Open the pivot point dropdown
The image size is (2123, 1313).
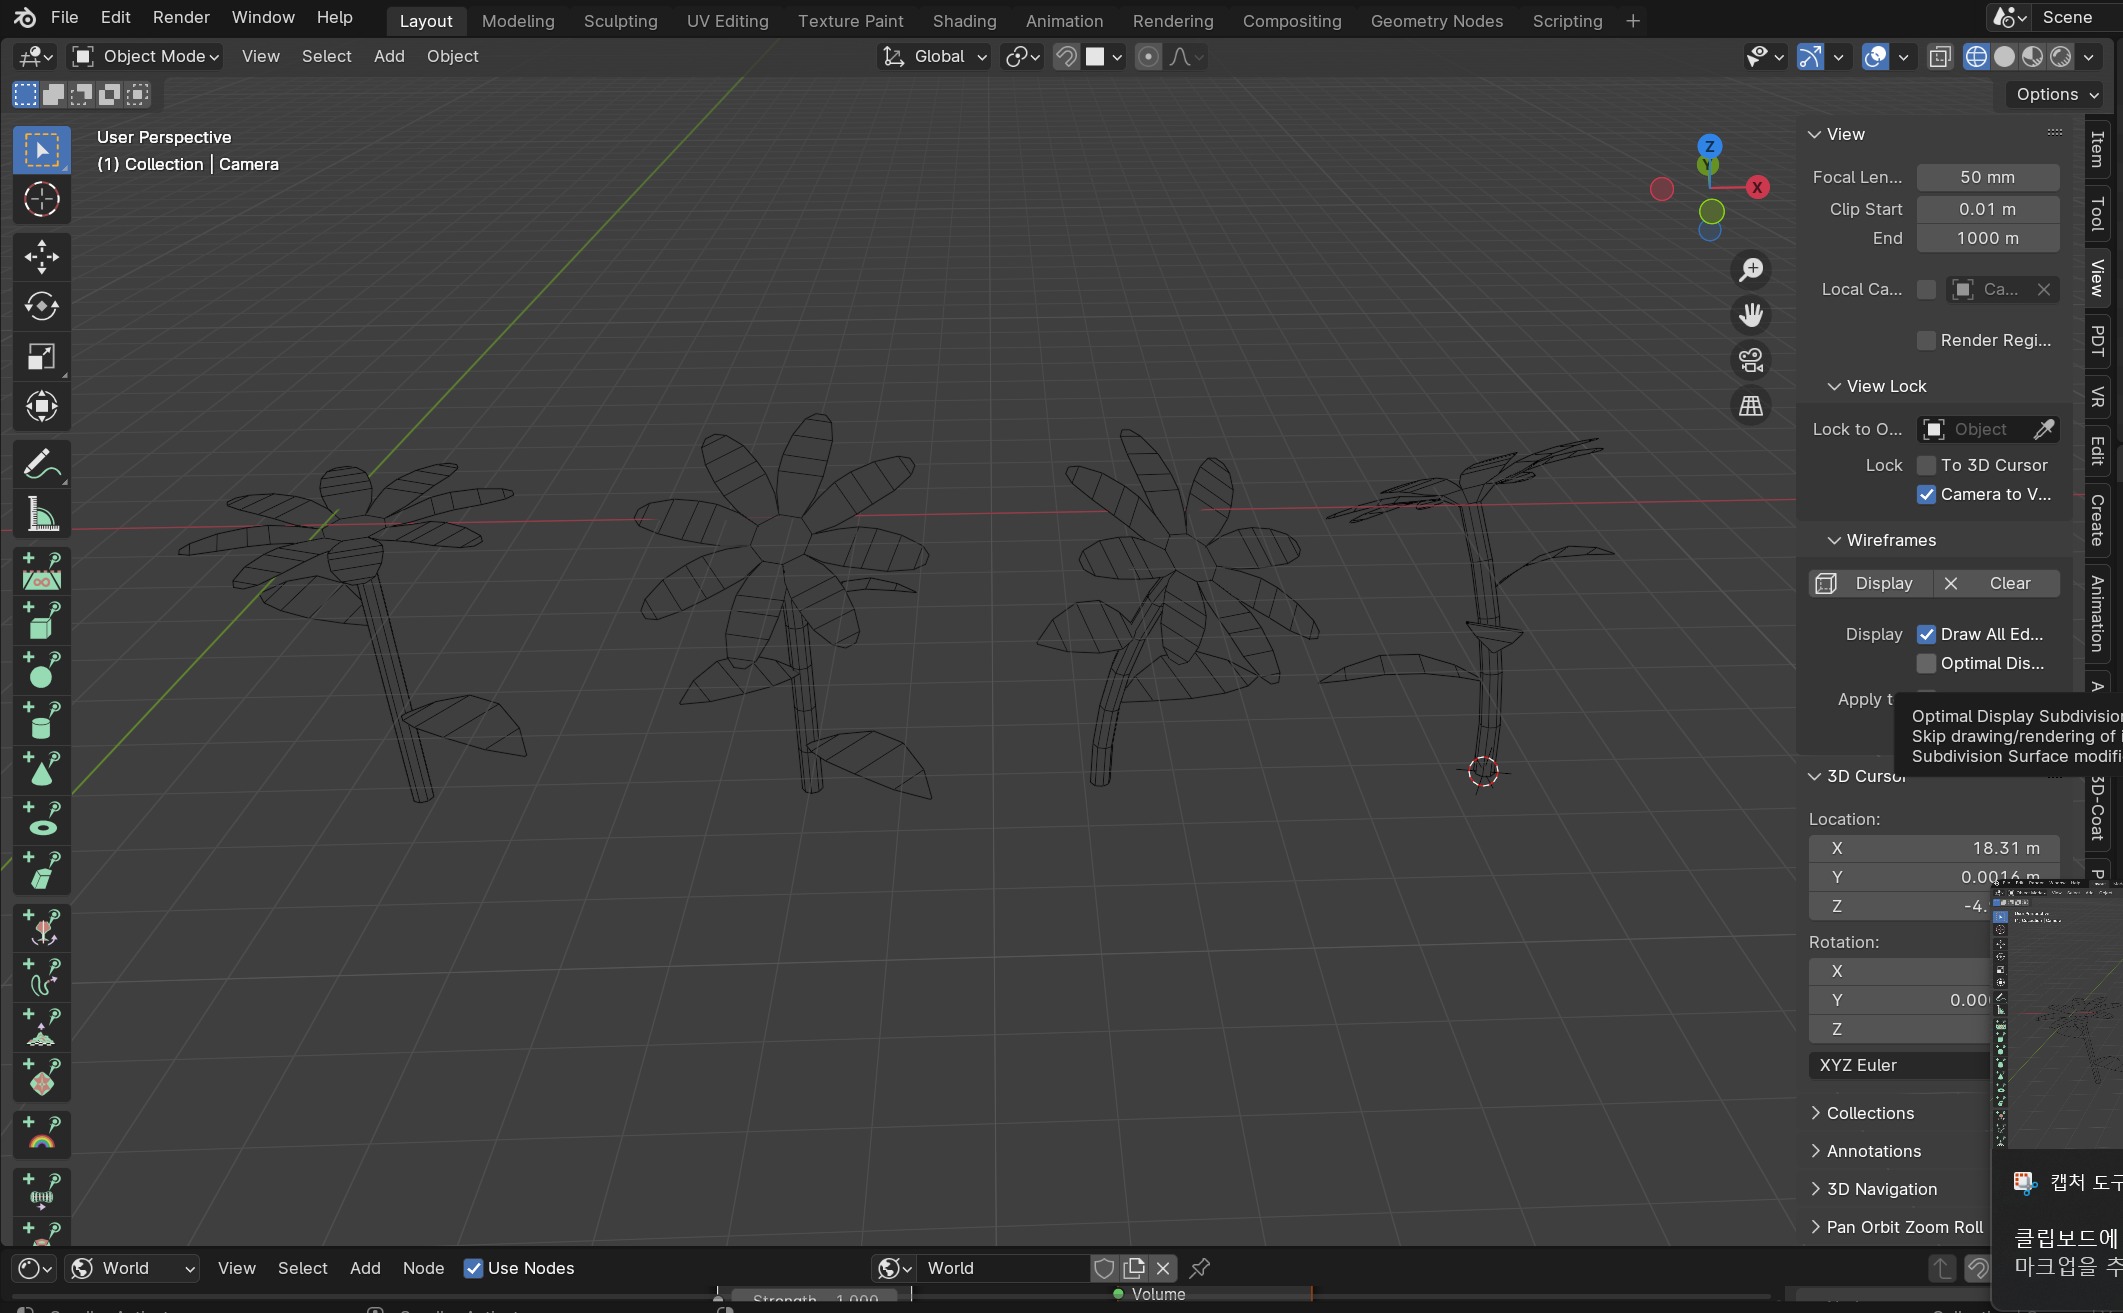coord(1022,57)
